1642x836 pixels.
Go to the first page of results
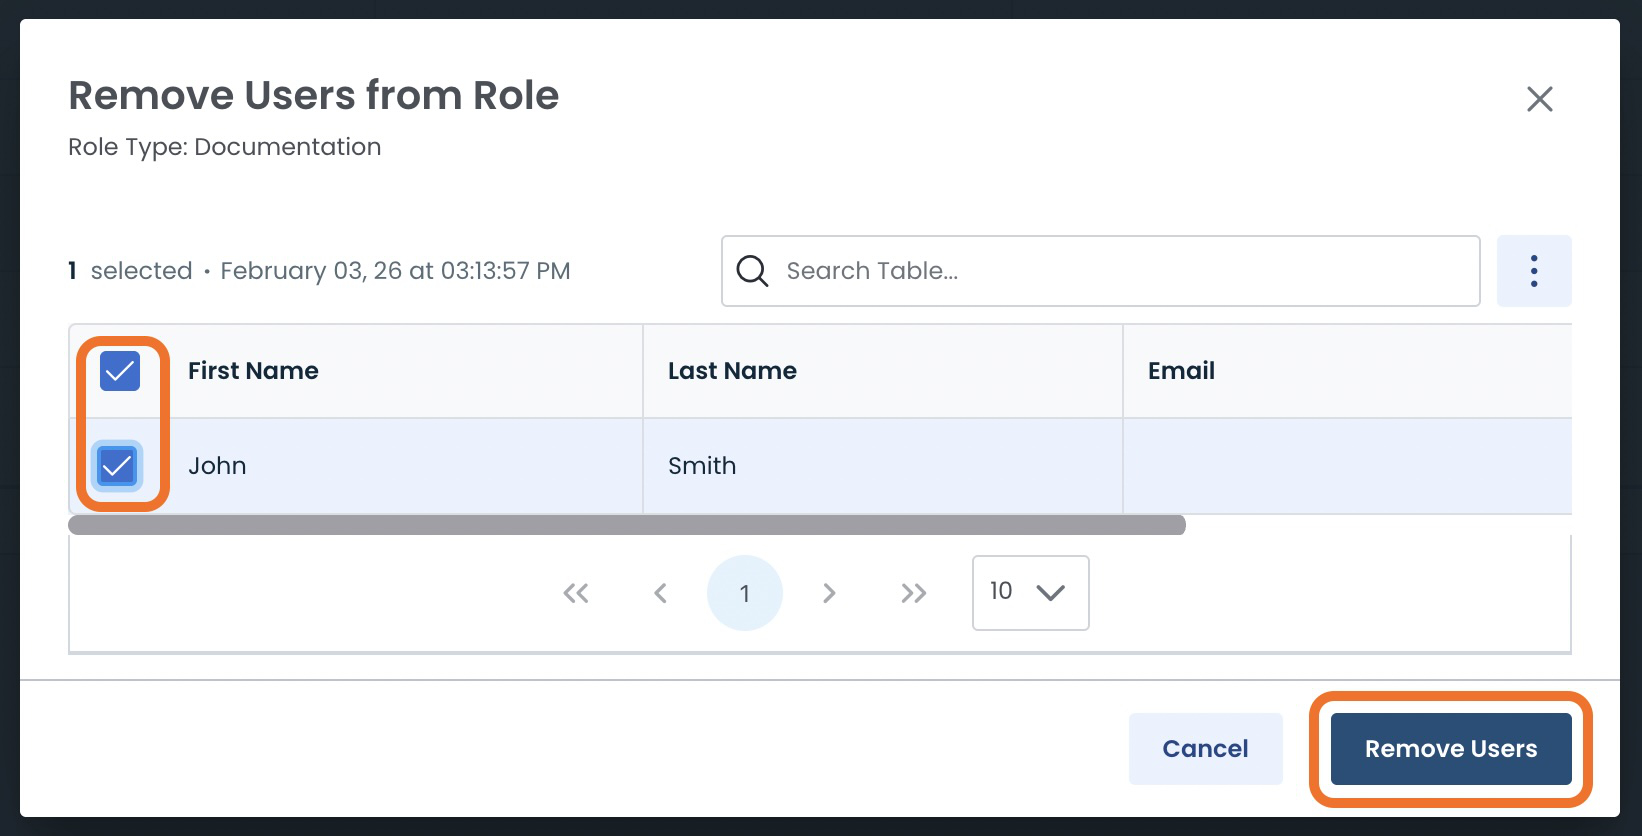point(576,593)
